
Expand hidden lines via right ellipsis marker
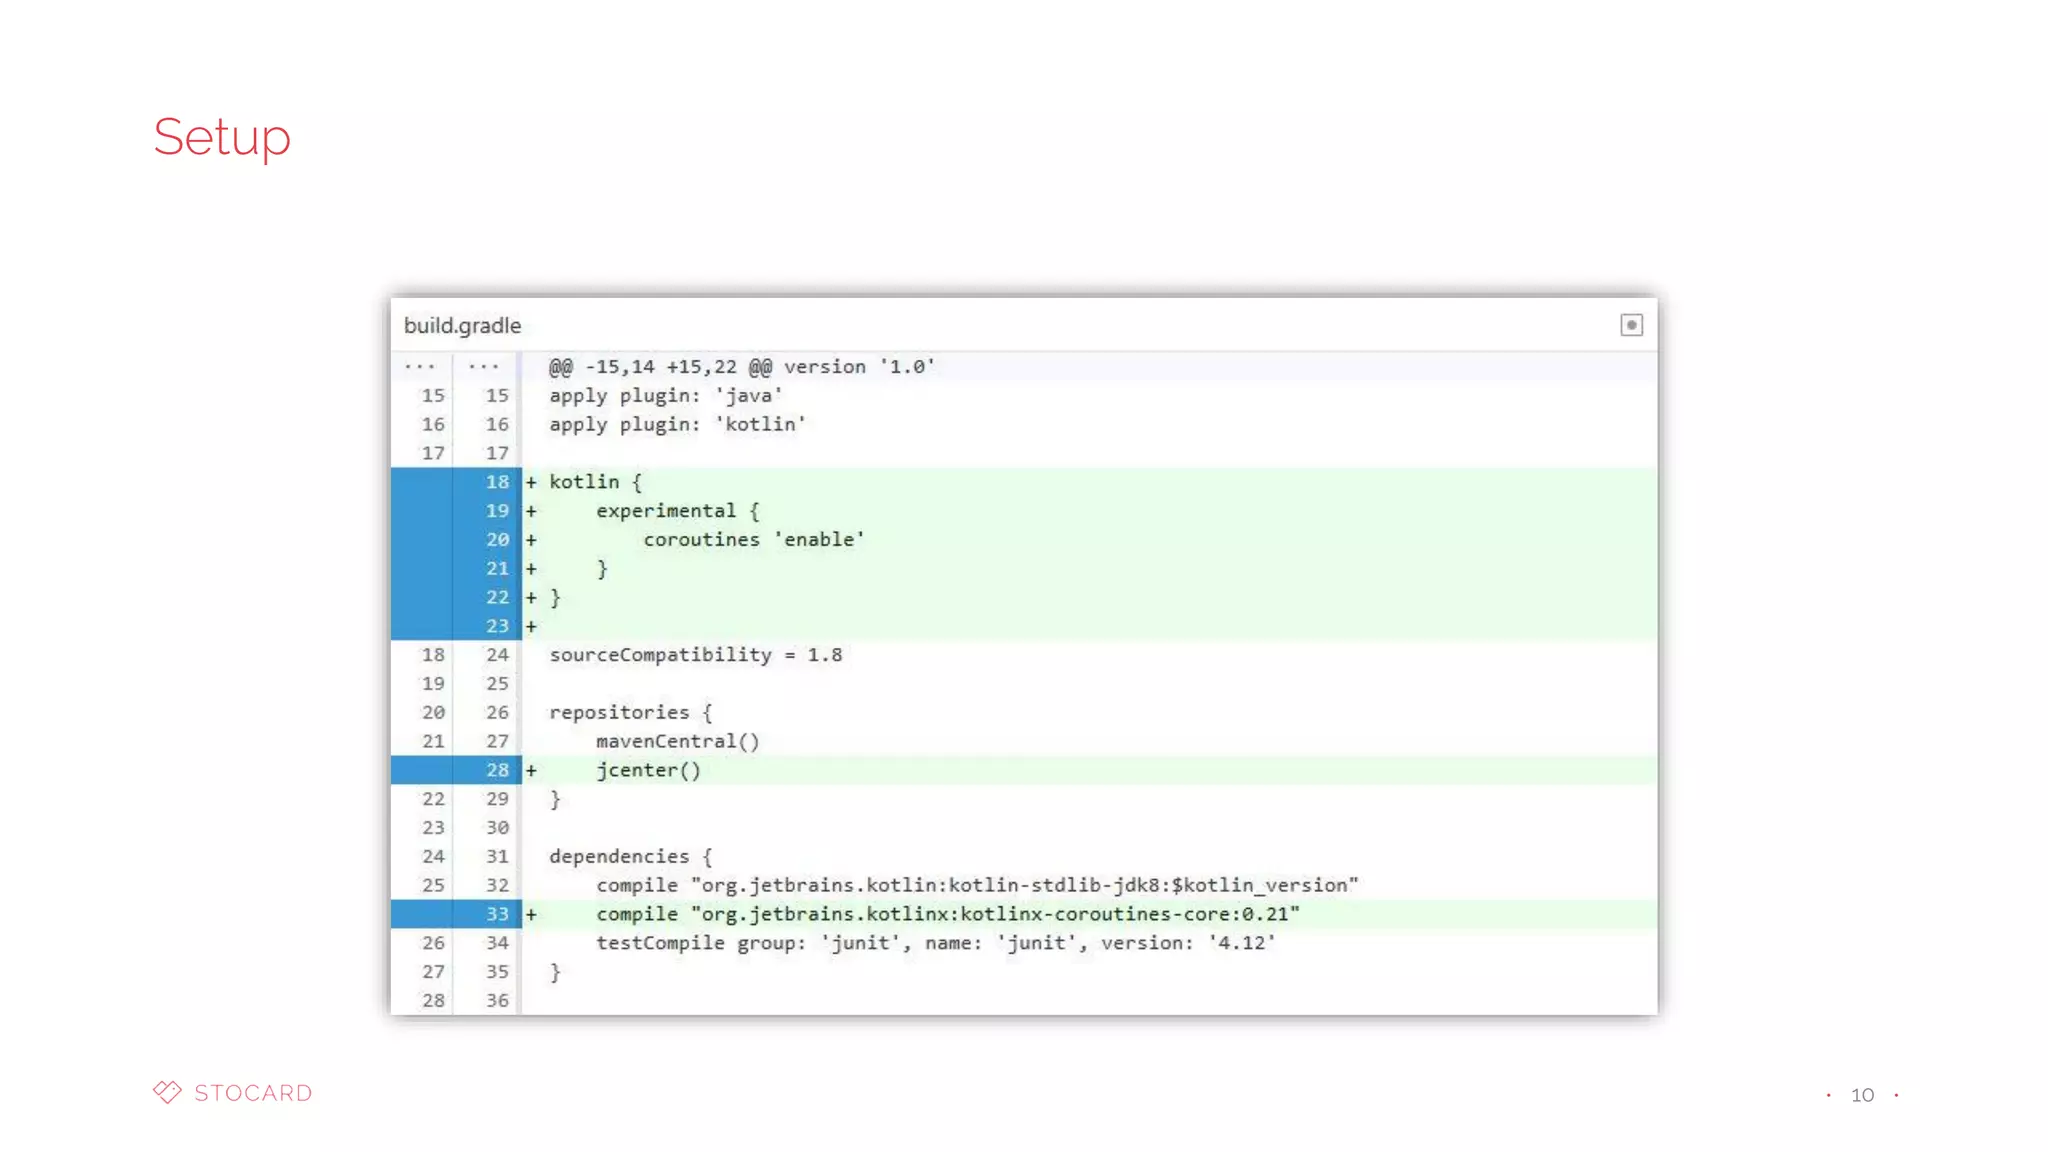pyautogui.click(x=484, y=367)
